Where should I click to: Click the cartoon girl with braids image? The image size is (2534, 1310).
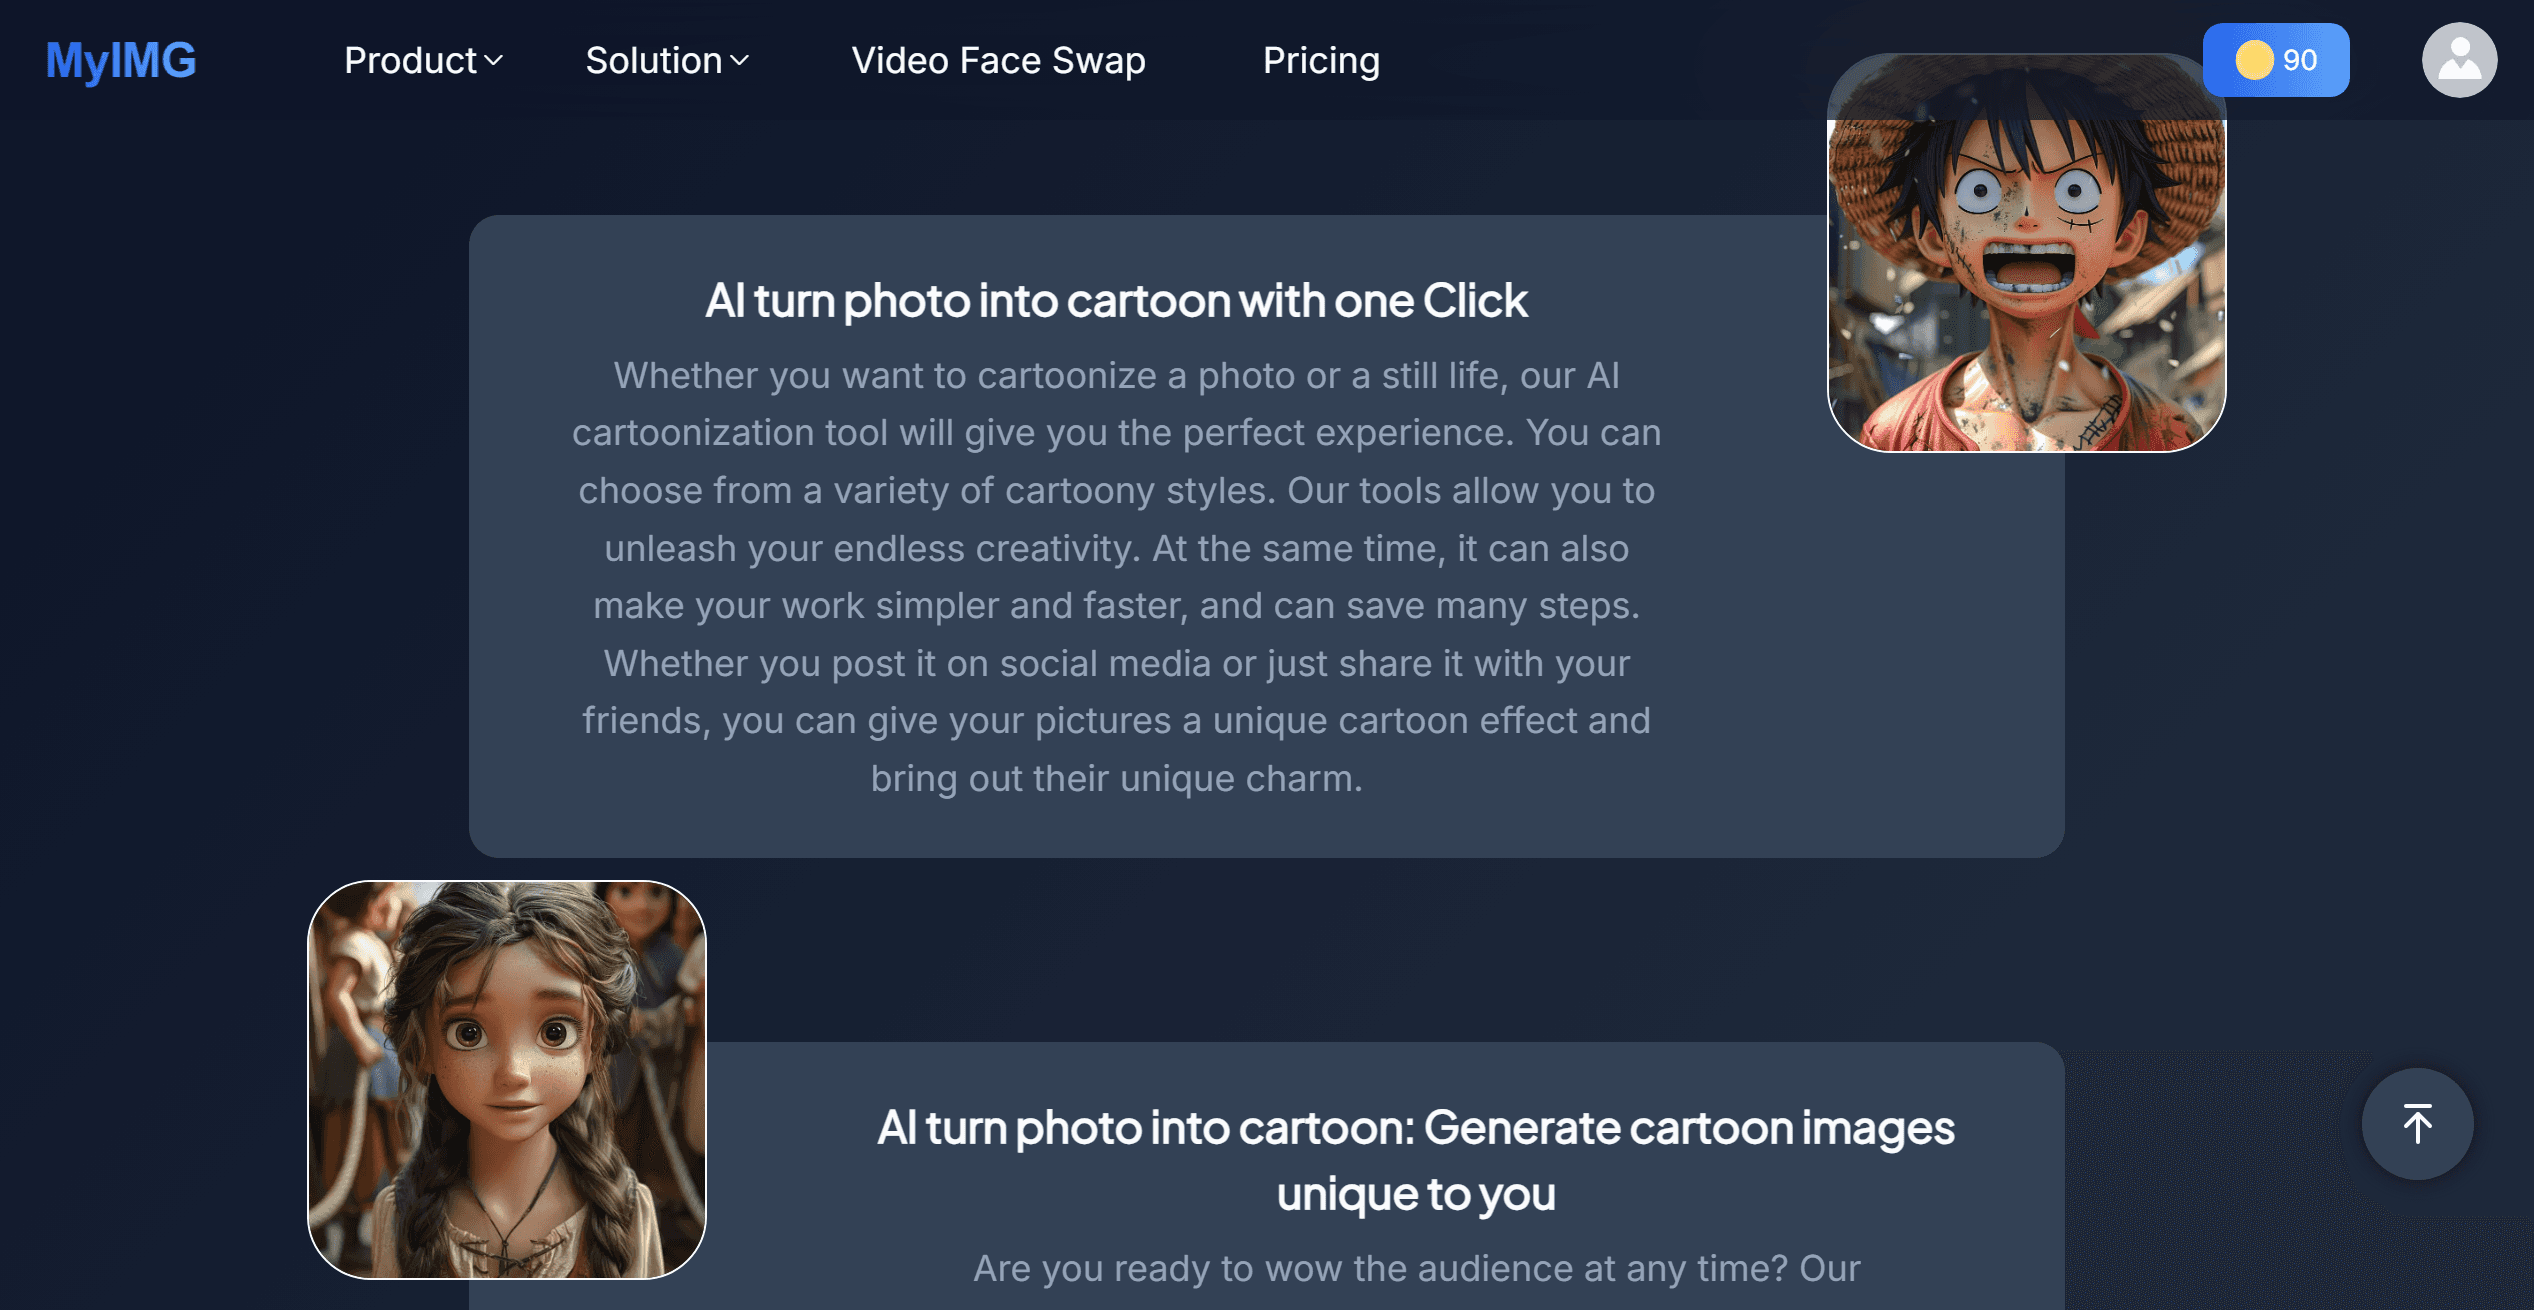tap(507, 1080)
